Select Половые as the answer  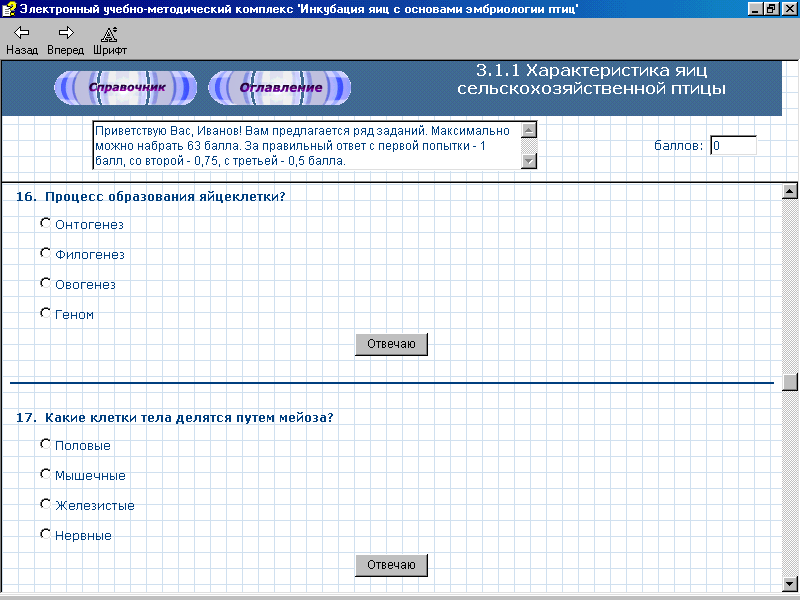coord(45,444)
